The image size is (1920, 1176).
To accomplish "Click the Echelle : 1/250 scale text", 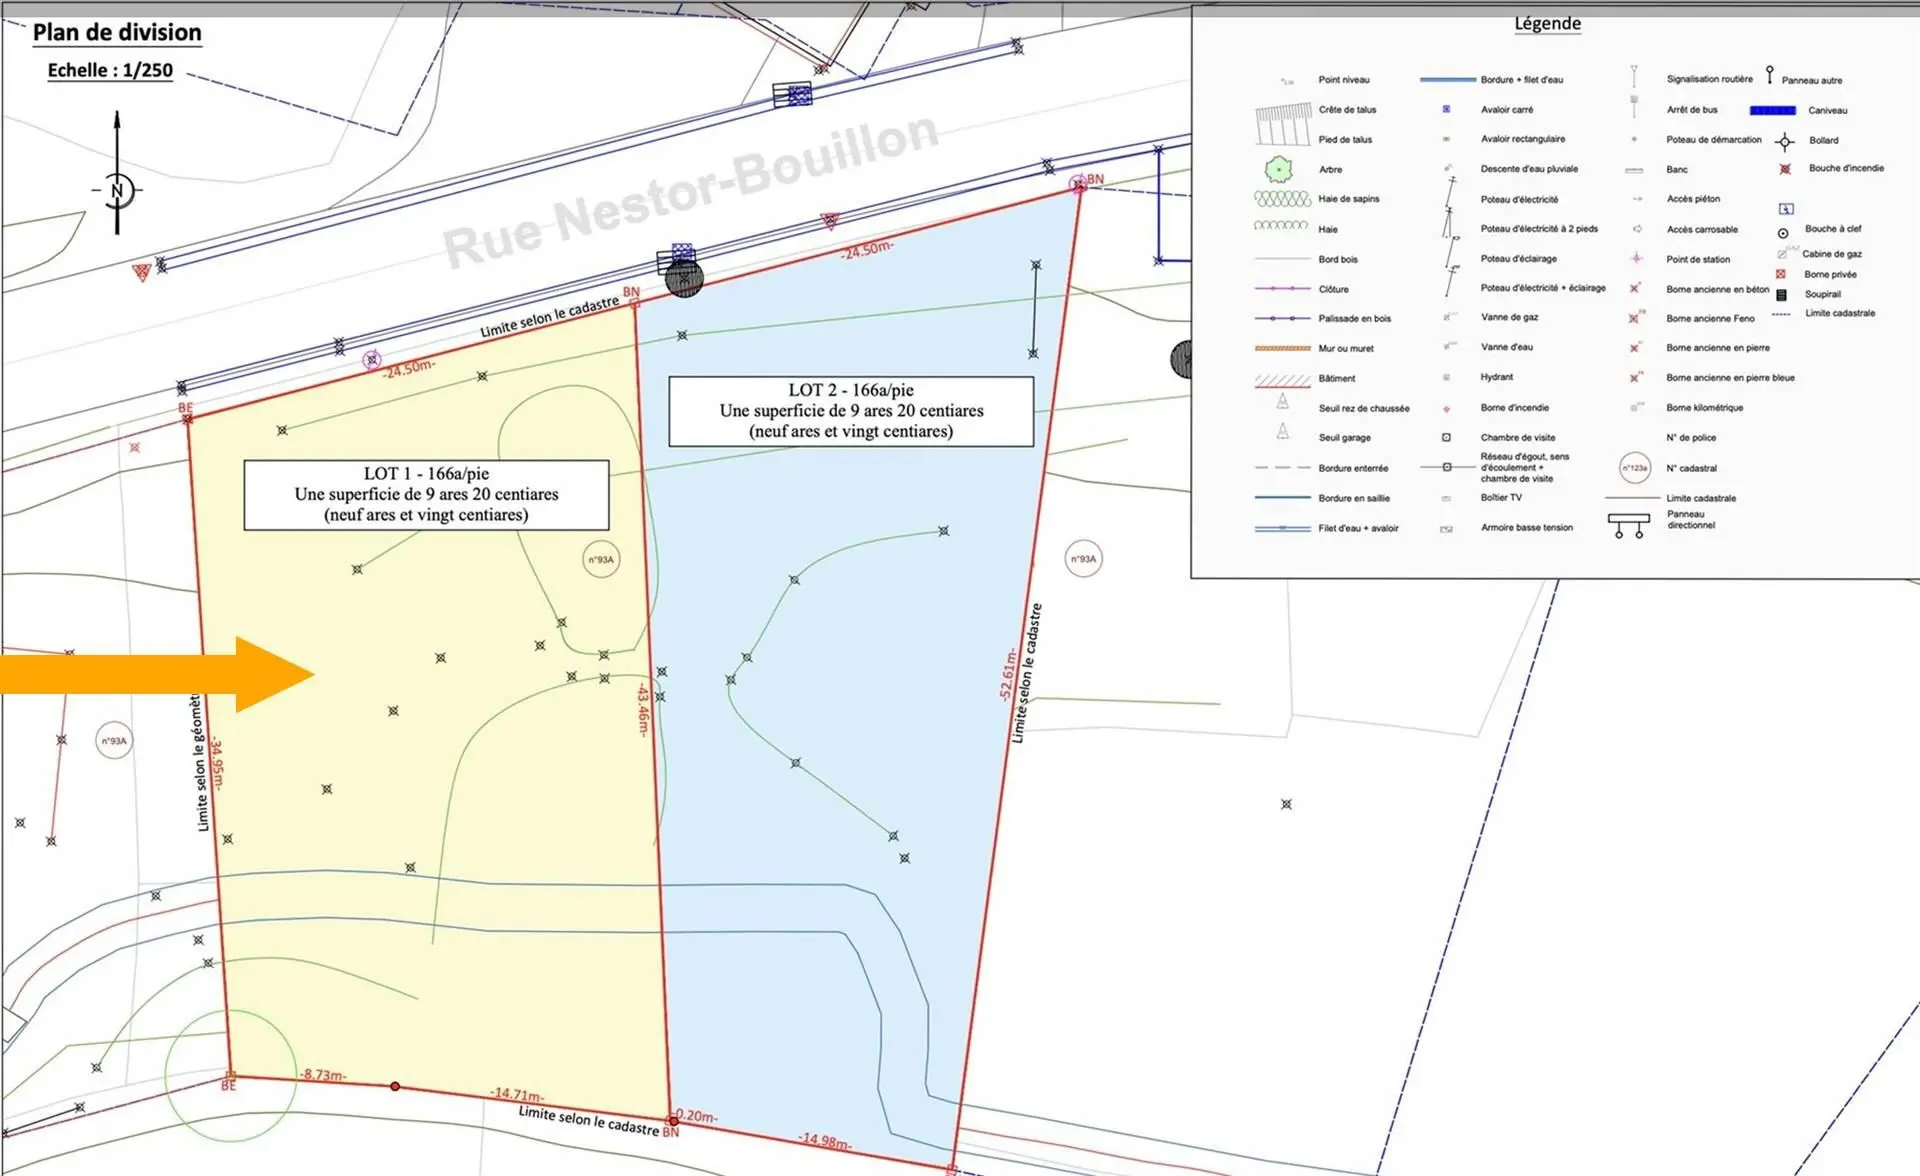I will (110, 70).
